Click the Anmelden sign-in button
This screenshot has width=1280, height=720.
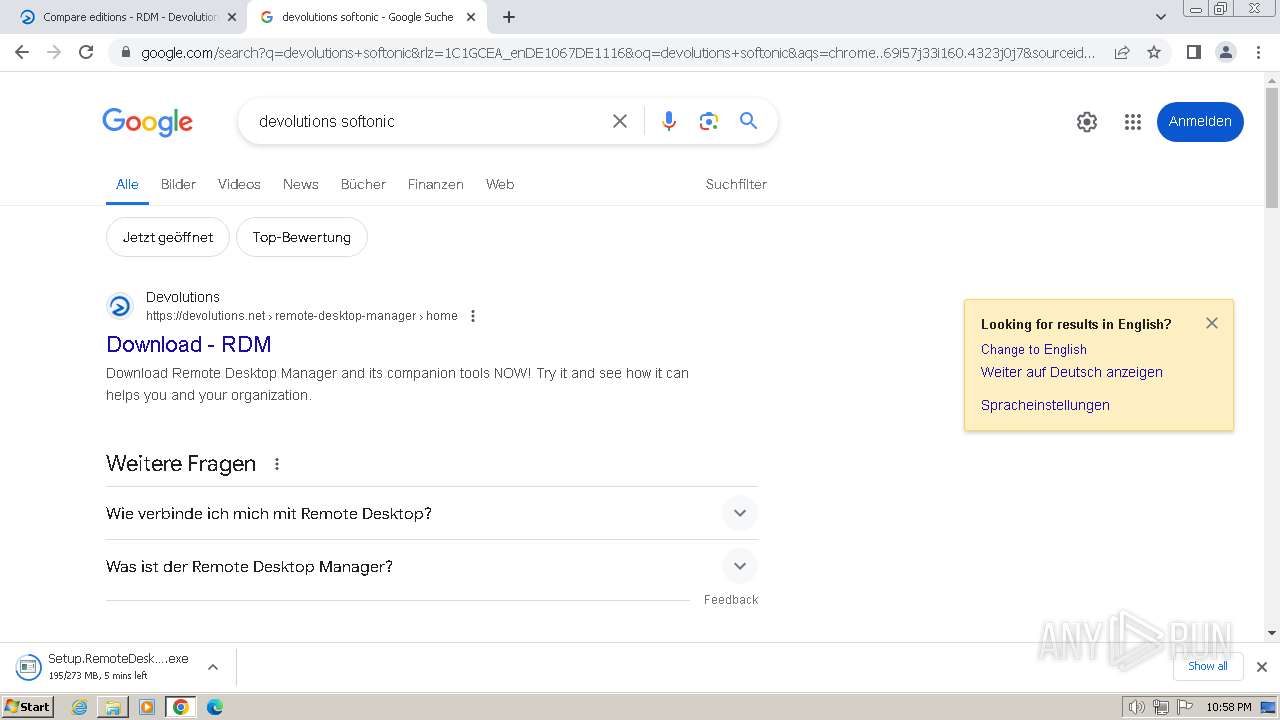click(1200, 121)
